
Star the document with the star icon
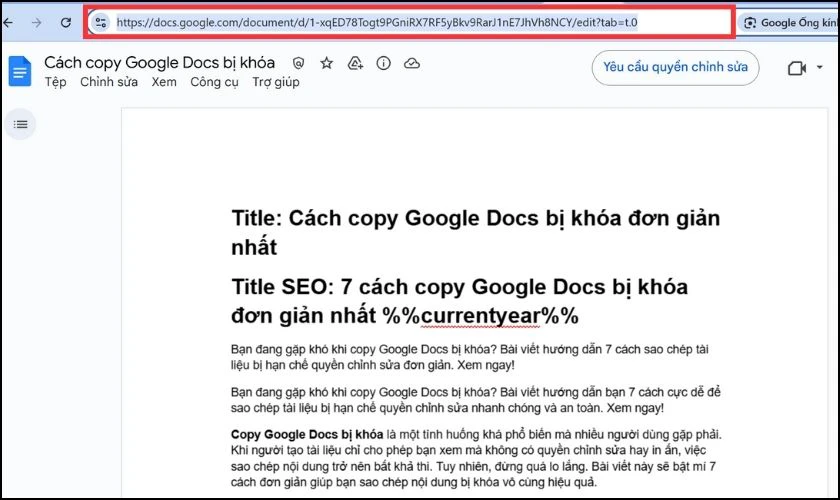click(326, 63)
